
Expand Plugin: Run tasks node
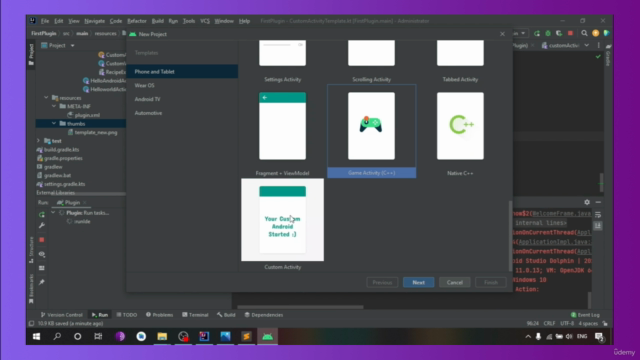click(x=53, y=213)
